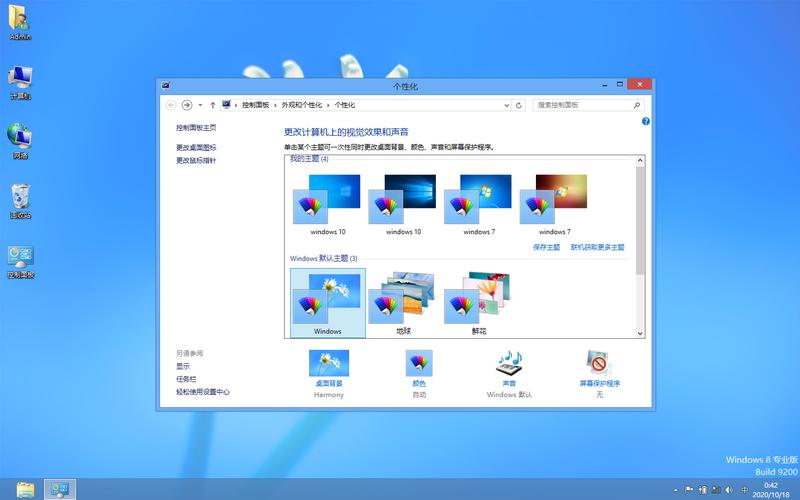Click the forward arrow in the navigation bar

(x=187, y=105)
